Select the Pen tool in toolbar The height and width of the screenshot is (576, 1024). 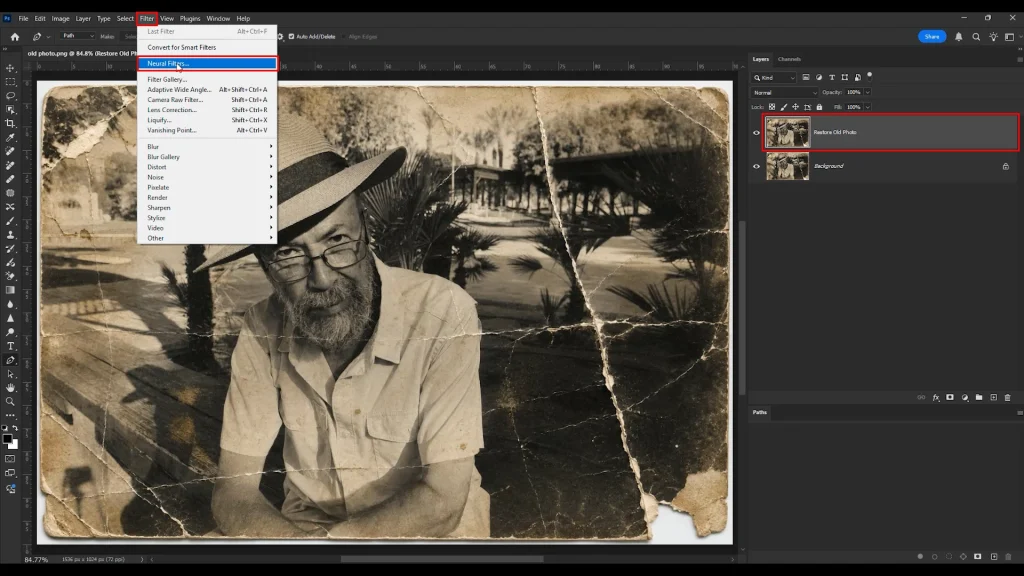pos(10,360)
